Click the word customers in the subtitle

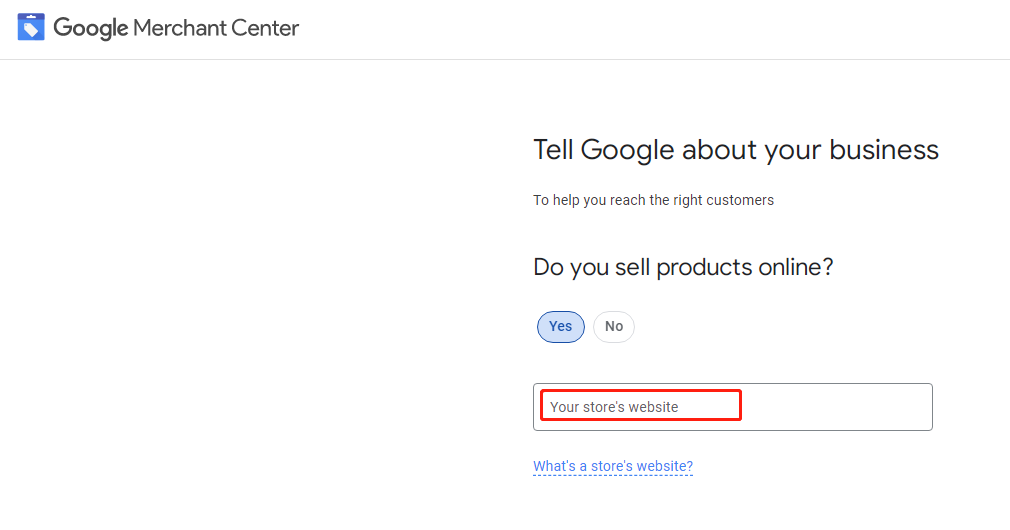pyautogui.click(x=739, y=200)
